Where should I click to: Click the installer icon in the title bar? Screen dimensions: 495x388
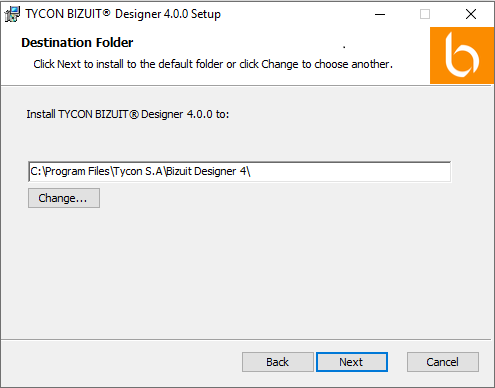click(x=12, y=14)
